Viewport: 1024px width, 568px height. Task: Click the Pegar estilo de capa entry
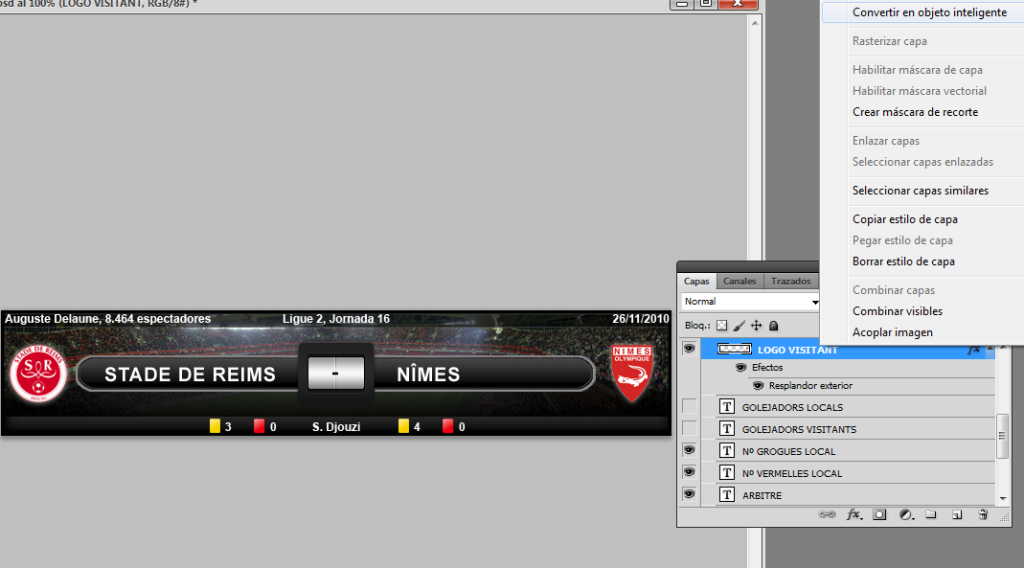click(x=902, y=240)
